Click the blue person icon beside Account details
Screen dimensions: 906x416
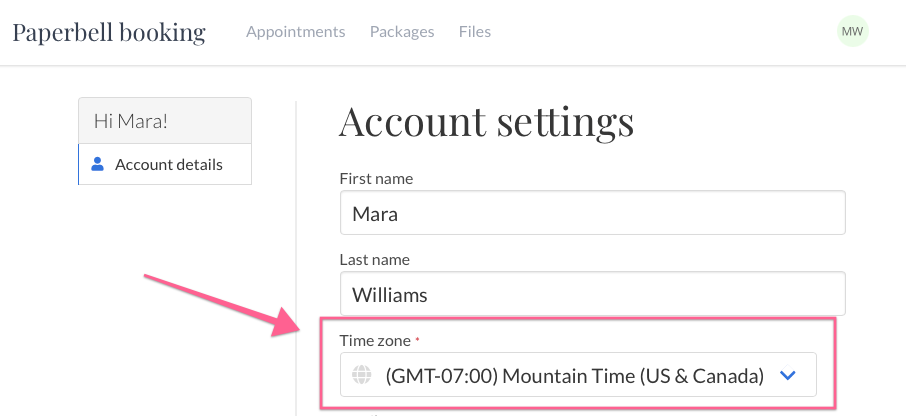[98, 165]
